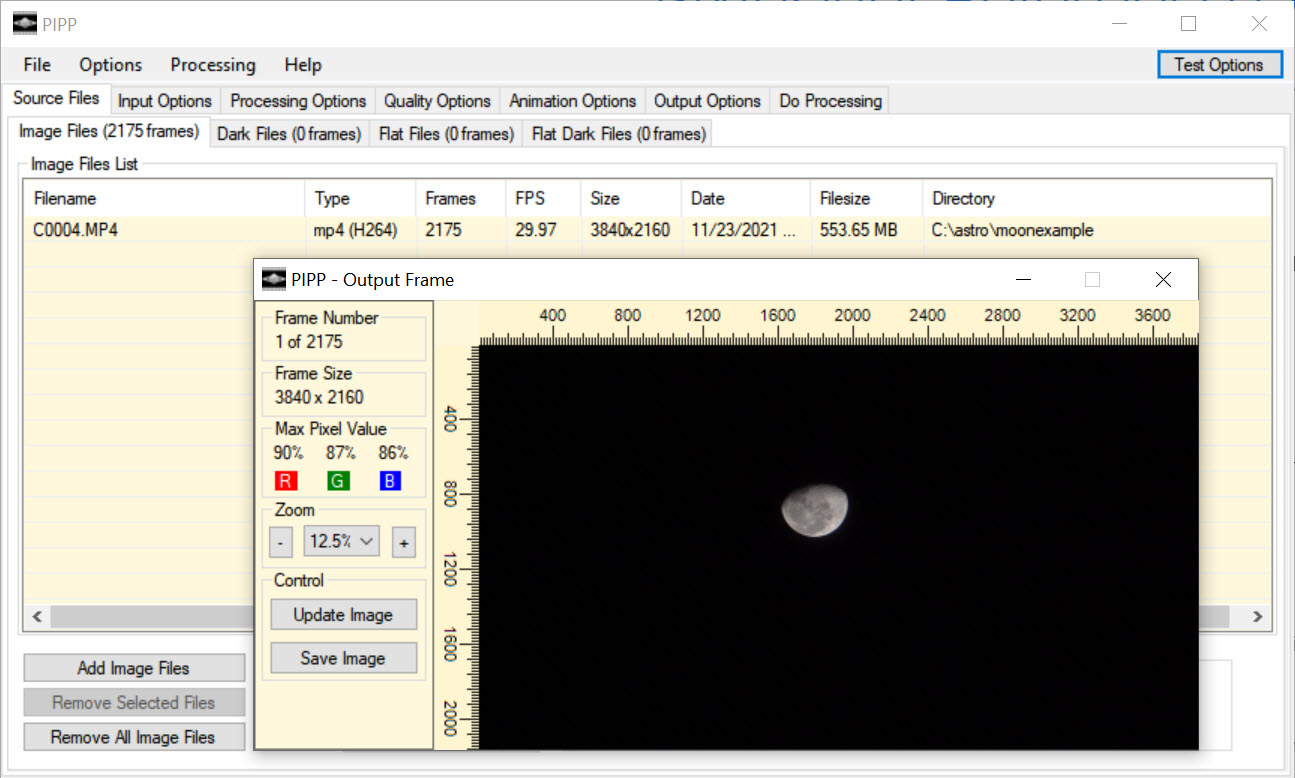Toggle the red R channel box
The height and width of the screenshot is (778, 1295).
tap(286, 481)
